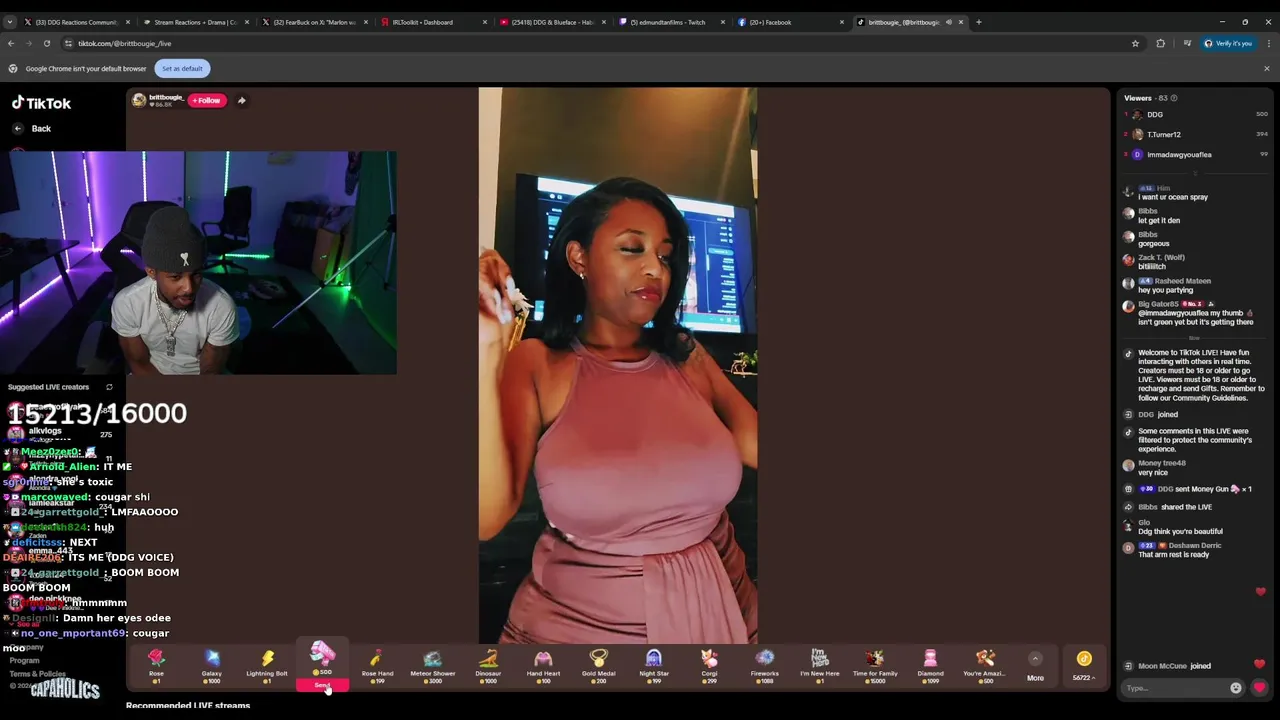Image resolution: width=1280 pixels, height=720 pixels.
Task: Open brittbougie's profile avatar
Action: (139, 100)
